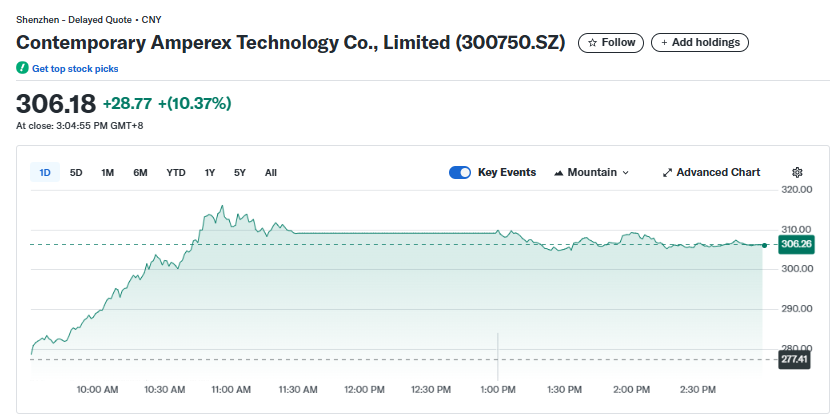
Task: Click the company name heading
Action: point(290,42)
